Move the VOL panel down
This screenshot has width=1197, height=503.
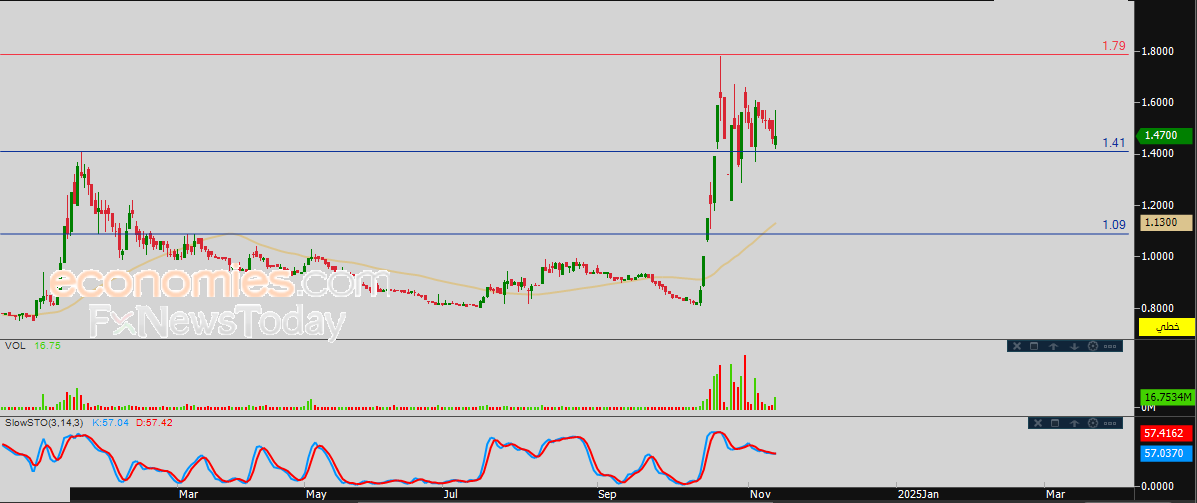[x=1074, y=347]
